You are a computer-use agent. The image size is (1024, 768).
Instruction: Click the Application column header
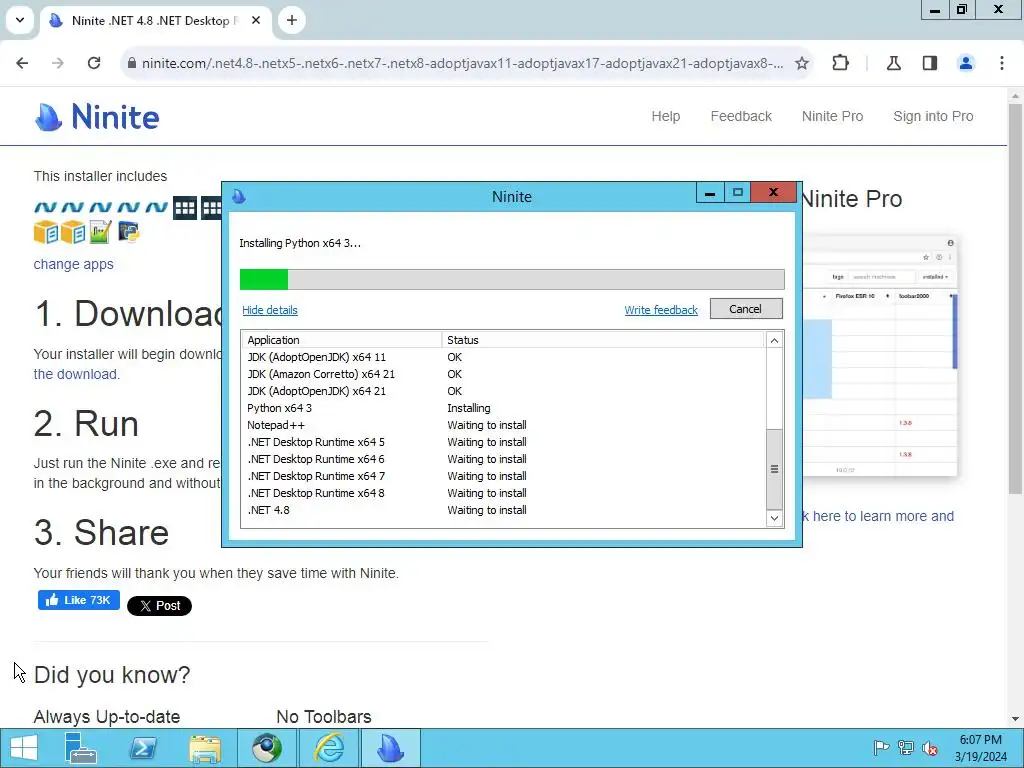click(x=342, y=340)
